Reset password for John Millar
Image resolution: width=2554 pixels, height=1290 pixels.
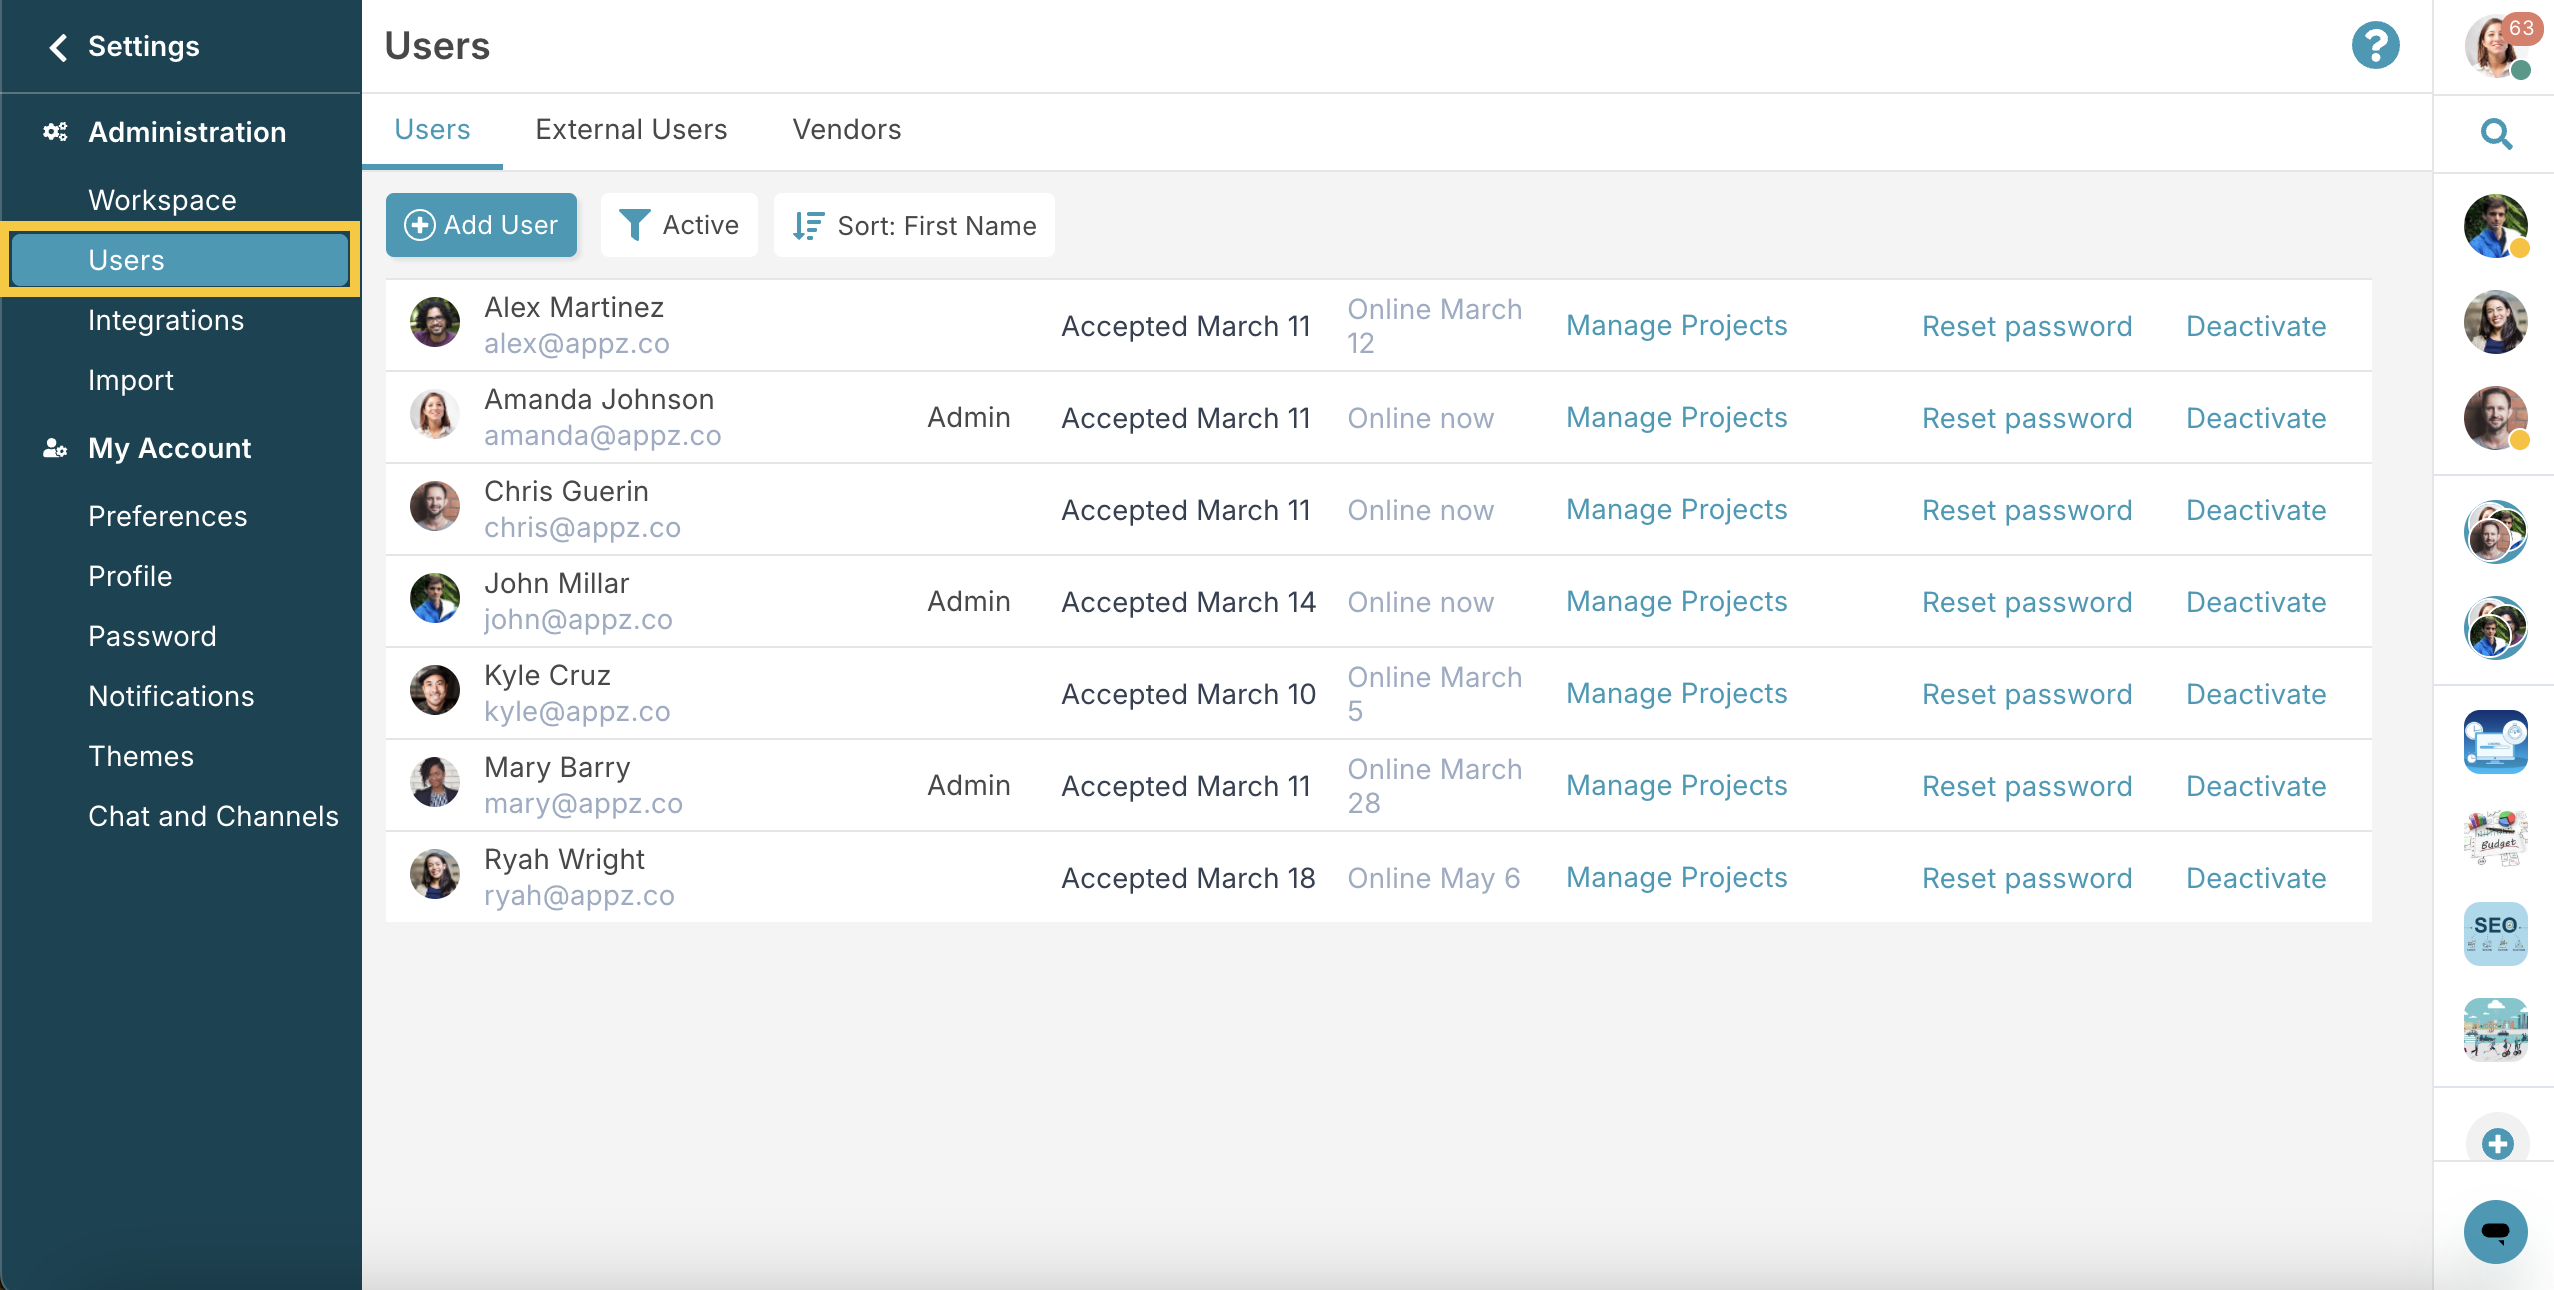pyautogui.click(x=2027, y=602)
